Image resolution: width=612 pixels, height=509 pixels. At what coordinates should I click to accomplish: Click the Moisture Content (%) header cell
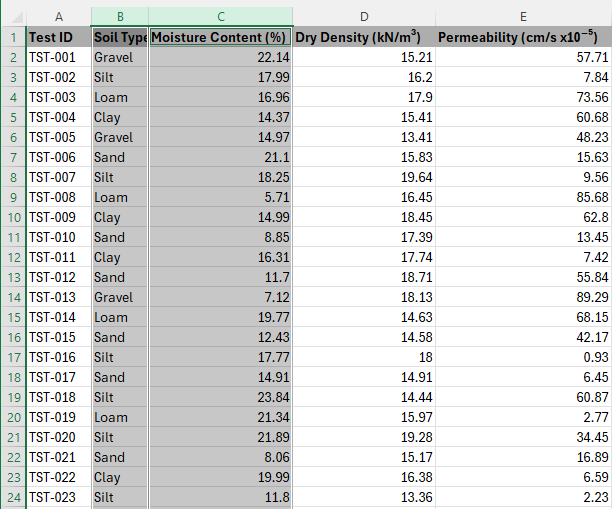221,37
